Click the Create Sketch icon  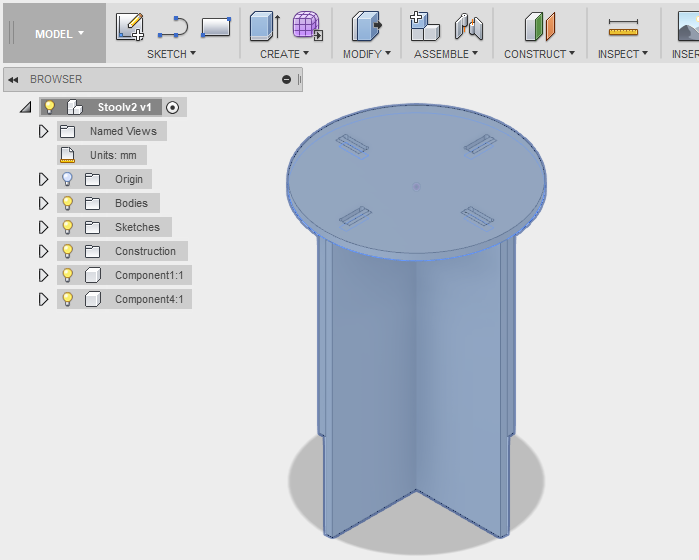pyautogui.click(x=130, y=27)
